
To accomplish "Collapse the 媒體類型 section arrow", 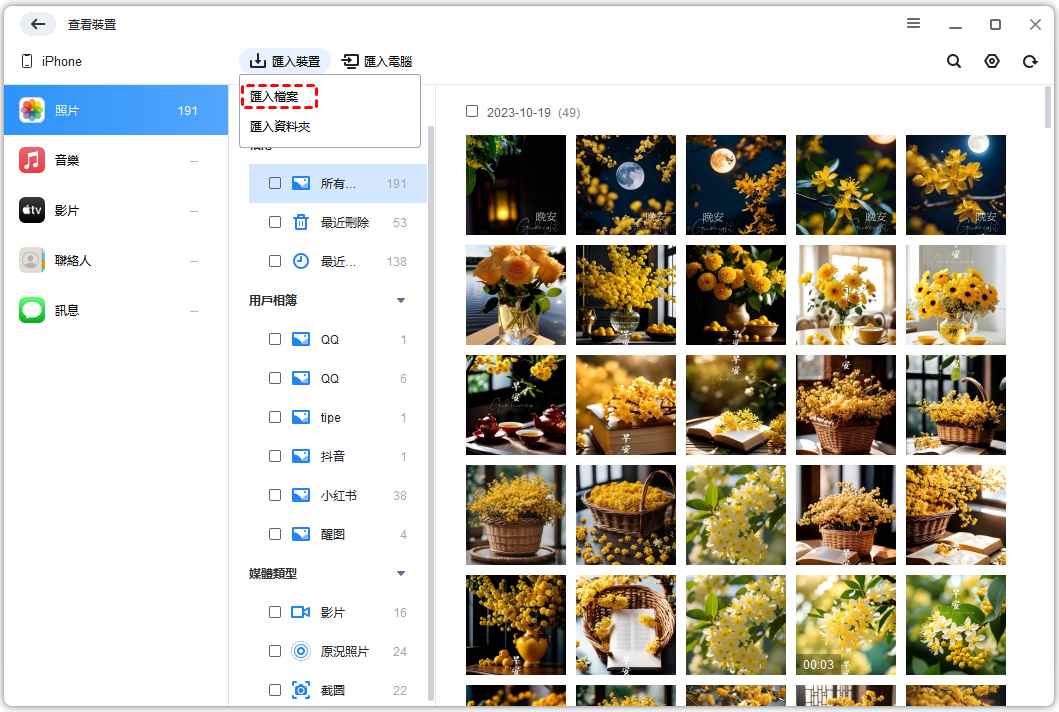I will [x=401, y=573].
